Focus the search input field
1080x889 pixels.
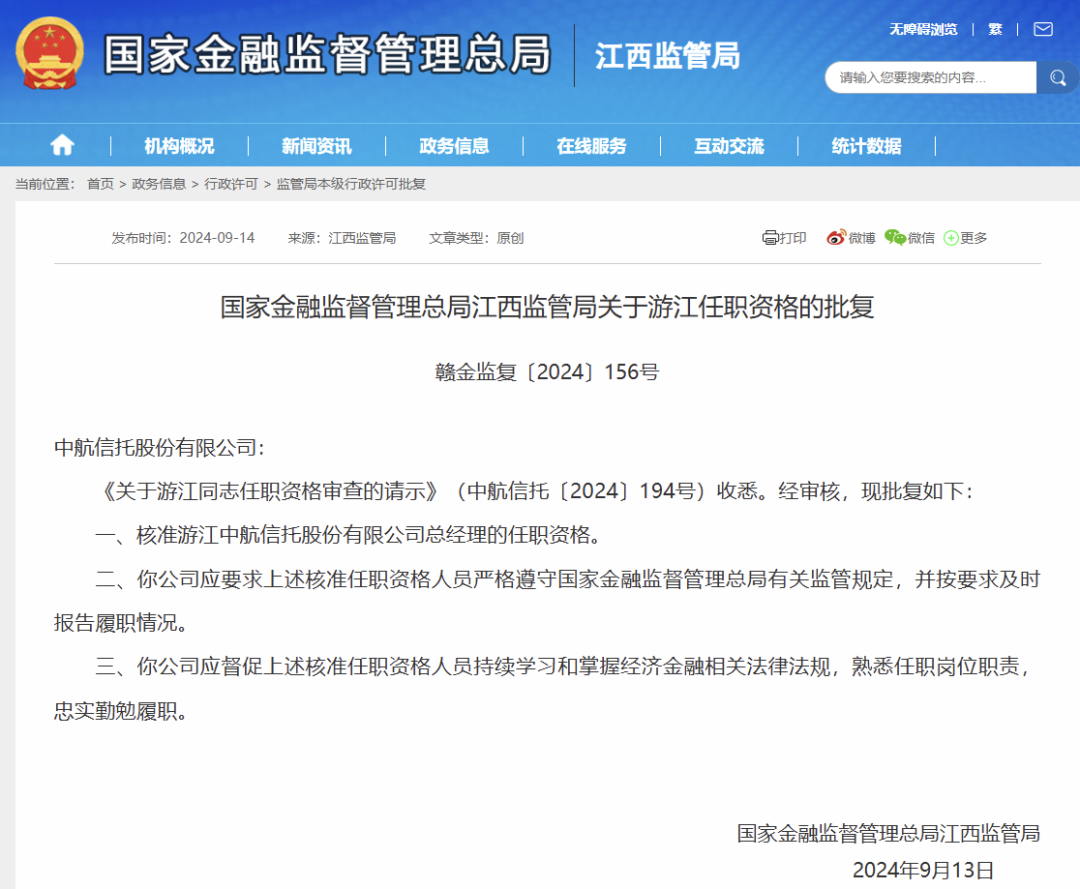click(x=931, y=78)
